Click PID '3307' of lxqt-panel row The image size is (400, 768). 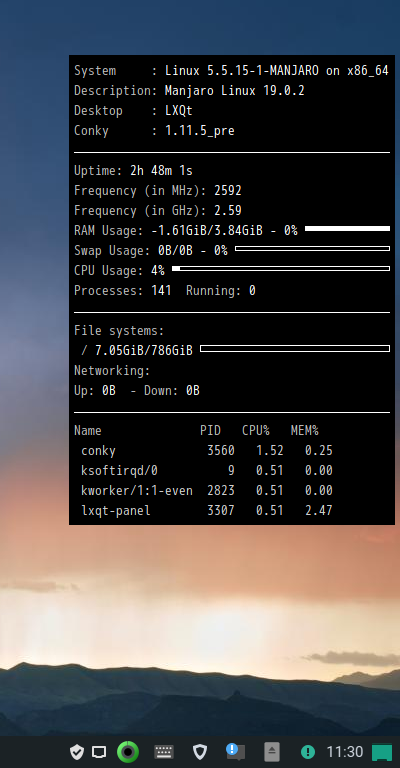pyautogui.click(x=221, y=511)
